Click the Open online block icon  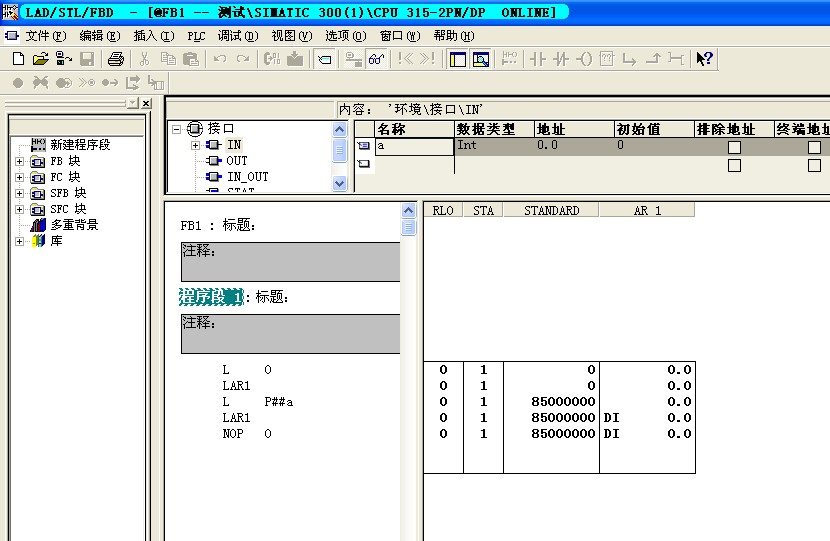click(64, 59)
